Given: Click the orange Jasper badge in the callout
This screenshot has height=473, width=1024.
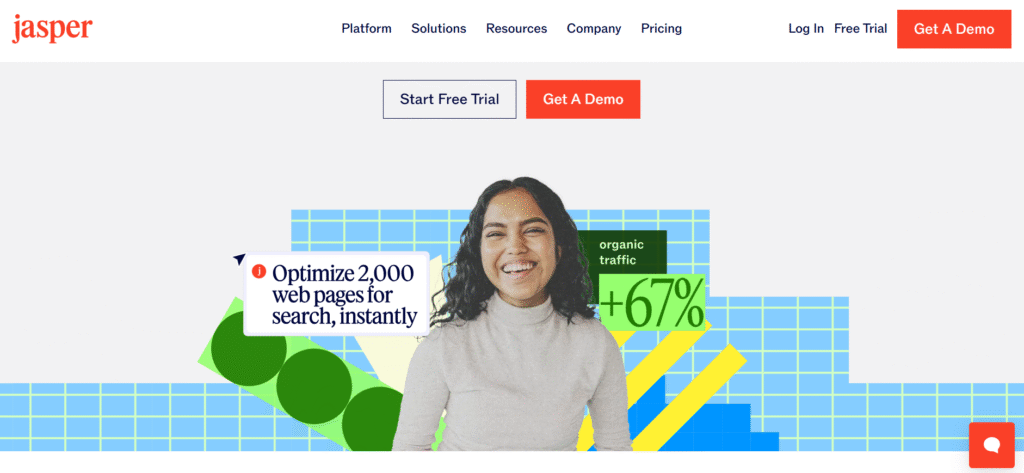Looking at the screenshot, I should (x=259, y=271).
